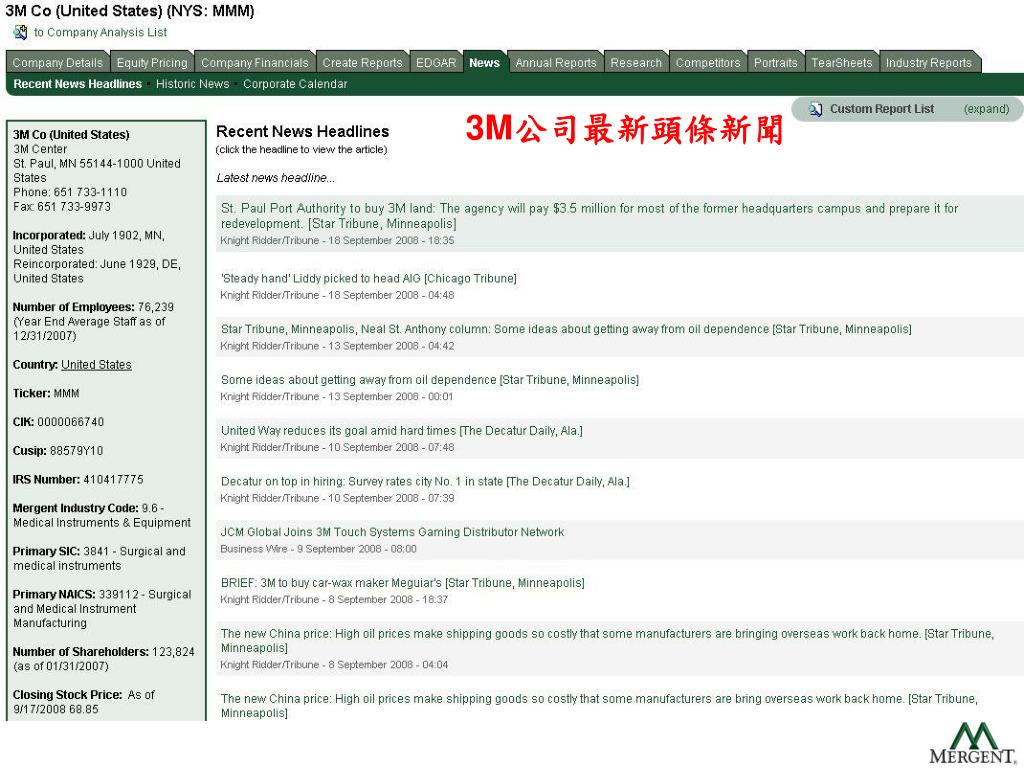The image size is (1024, 768).
Task: Click the Custom Report List magnifier icon
Action: point(815,109)
